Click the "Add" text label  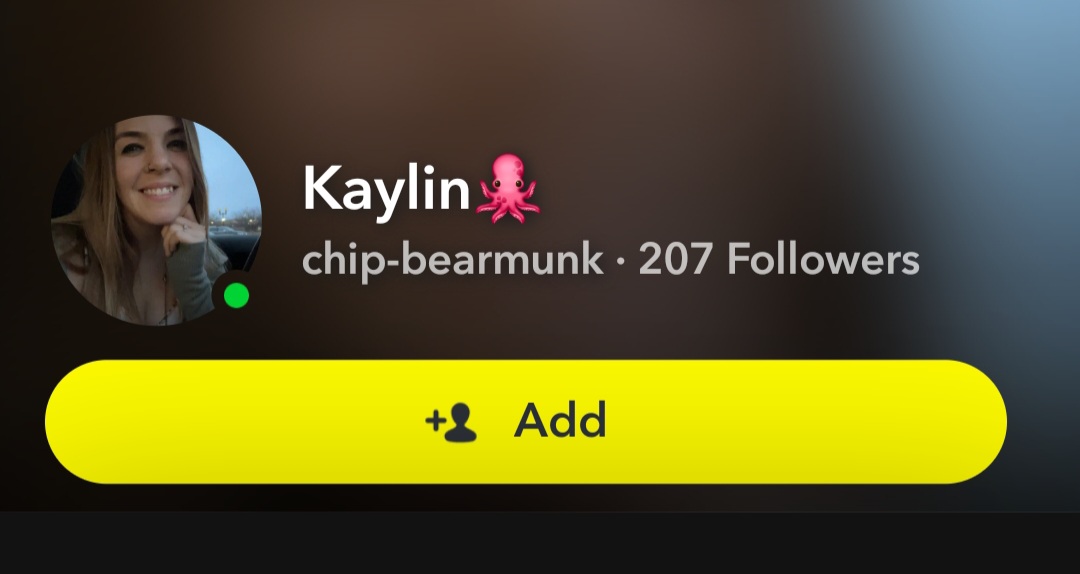pyautogui.click(x=560, y=420)
